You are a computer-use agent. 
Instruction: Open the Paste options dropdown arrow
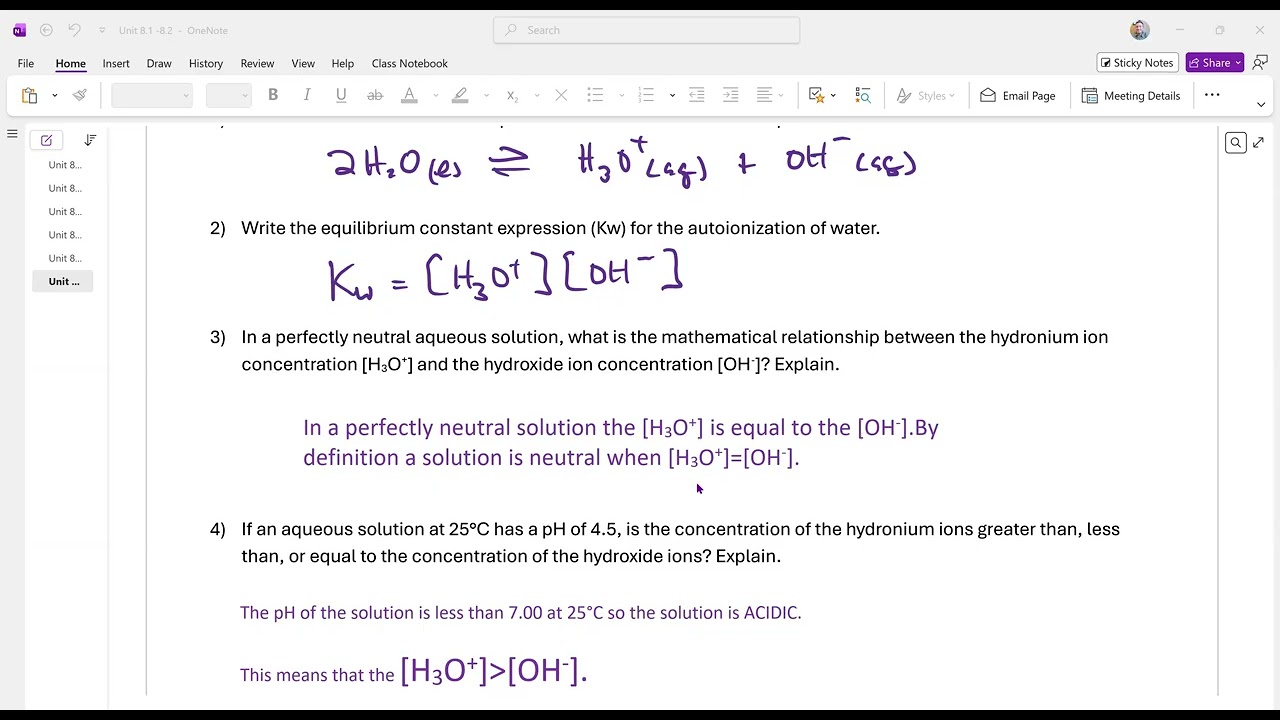coord(54,96)
